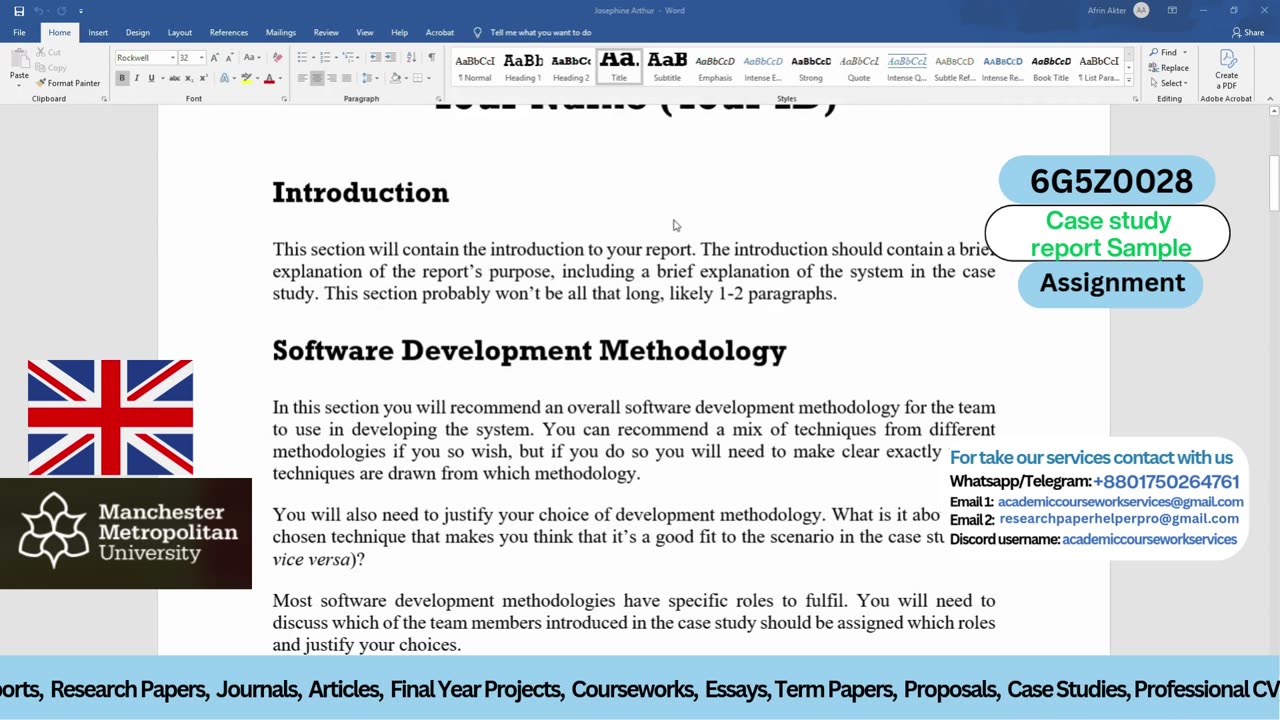Open the Font dialog launcher

[284, 99]
